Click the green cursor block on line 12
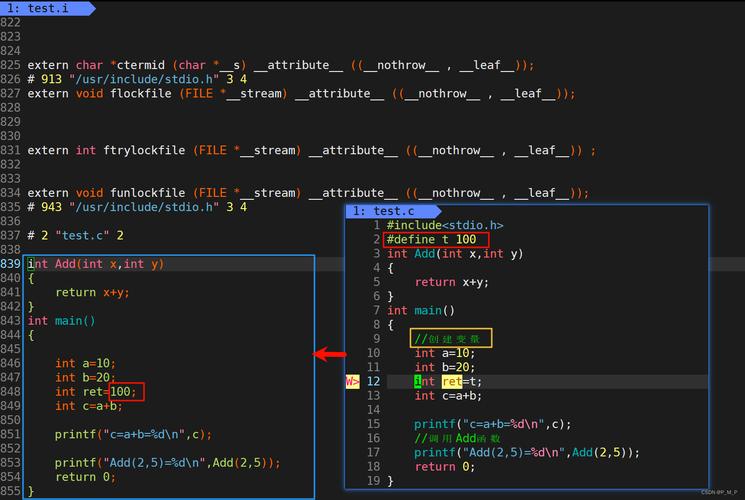Screen dimensions: 745x500 (x=418, y=381)
